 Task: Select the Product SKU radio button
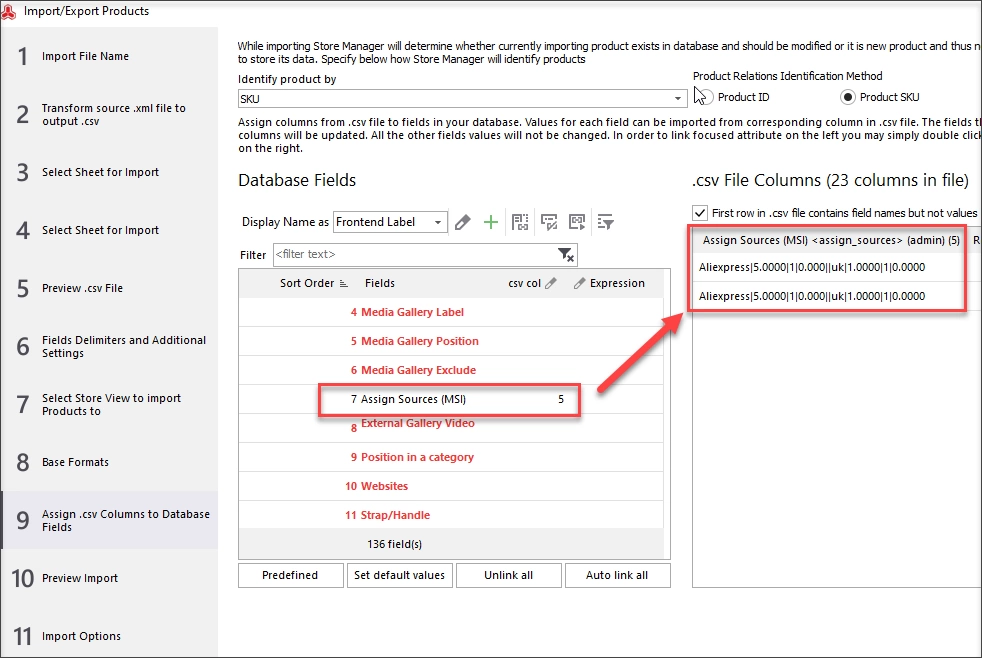[847, 97]
